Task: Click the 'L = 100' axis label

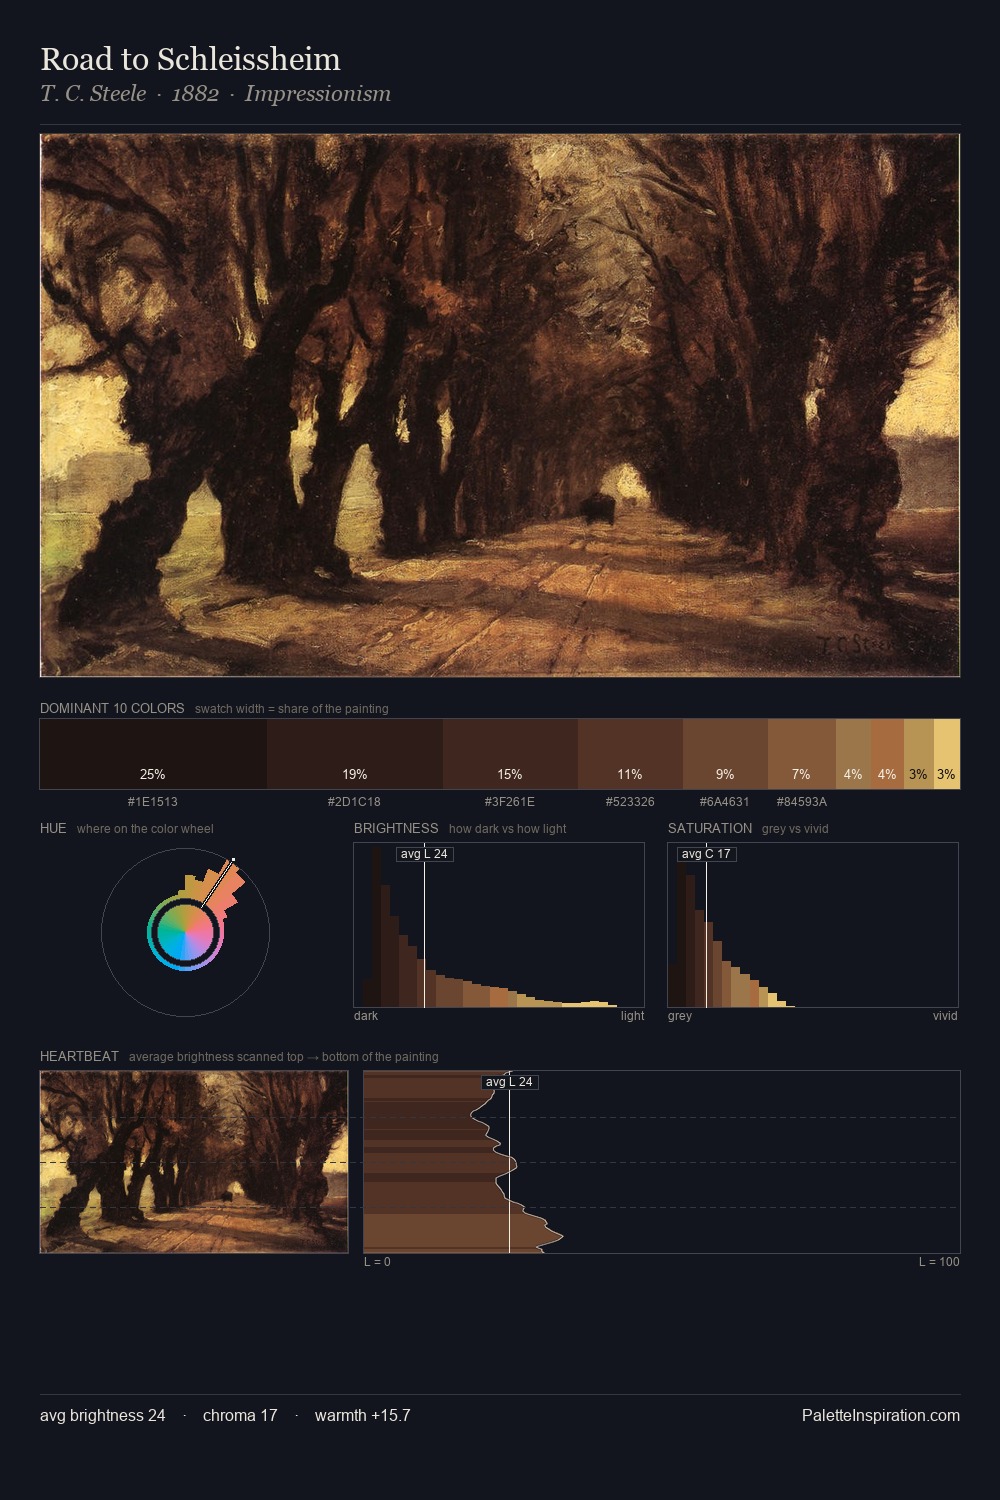Action: pyautogui.click(x=939, y=1262)
